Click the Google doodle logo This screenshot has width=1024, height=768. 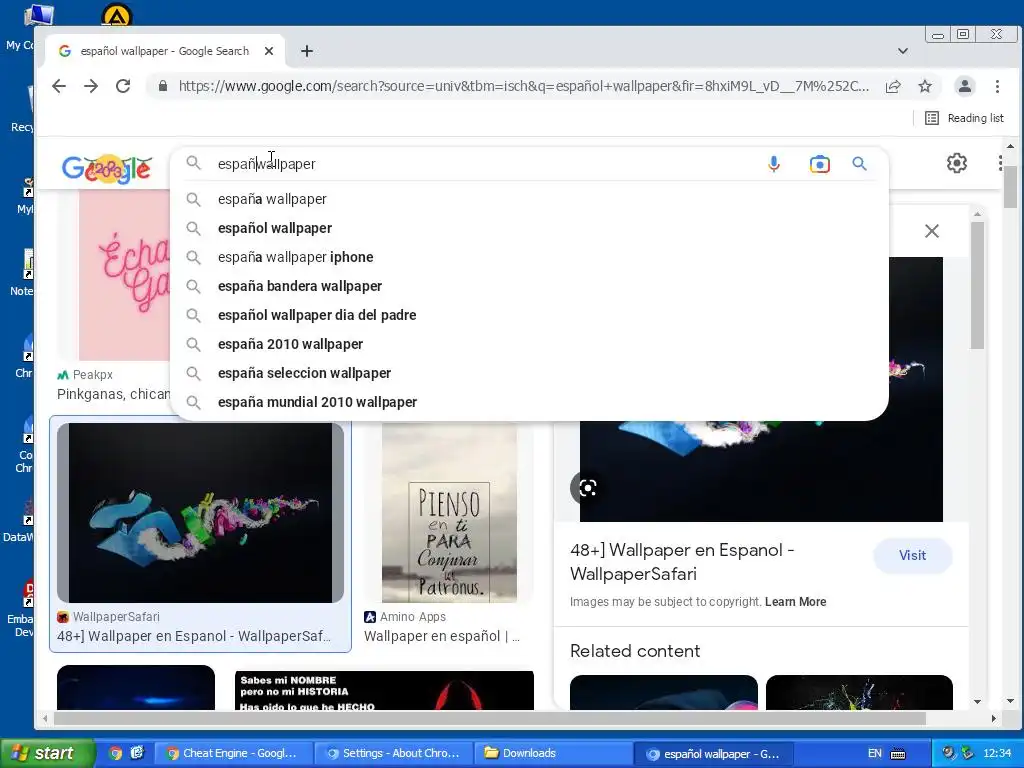(x=107, y=168)
